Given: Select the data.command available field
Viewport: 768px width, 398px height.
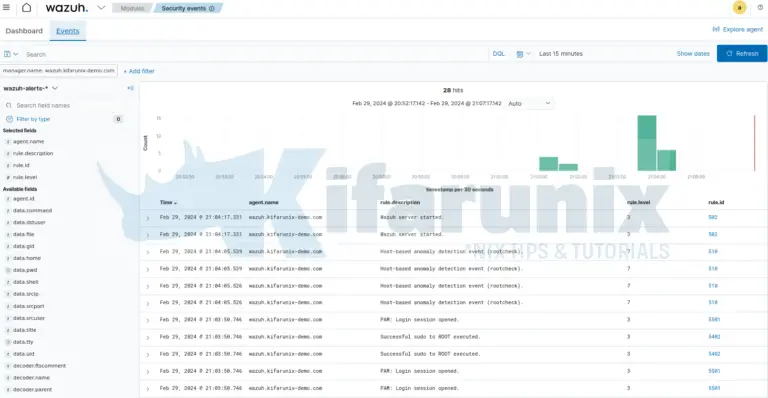Looking at the screenshot, I should (32, 211).
